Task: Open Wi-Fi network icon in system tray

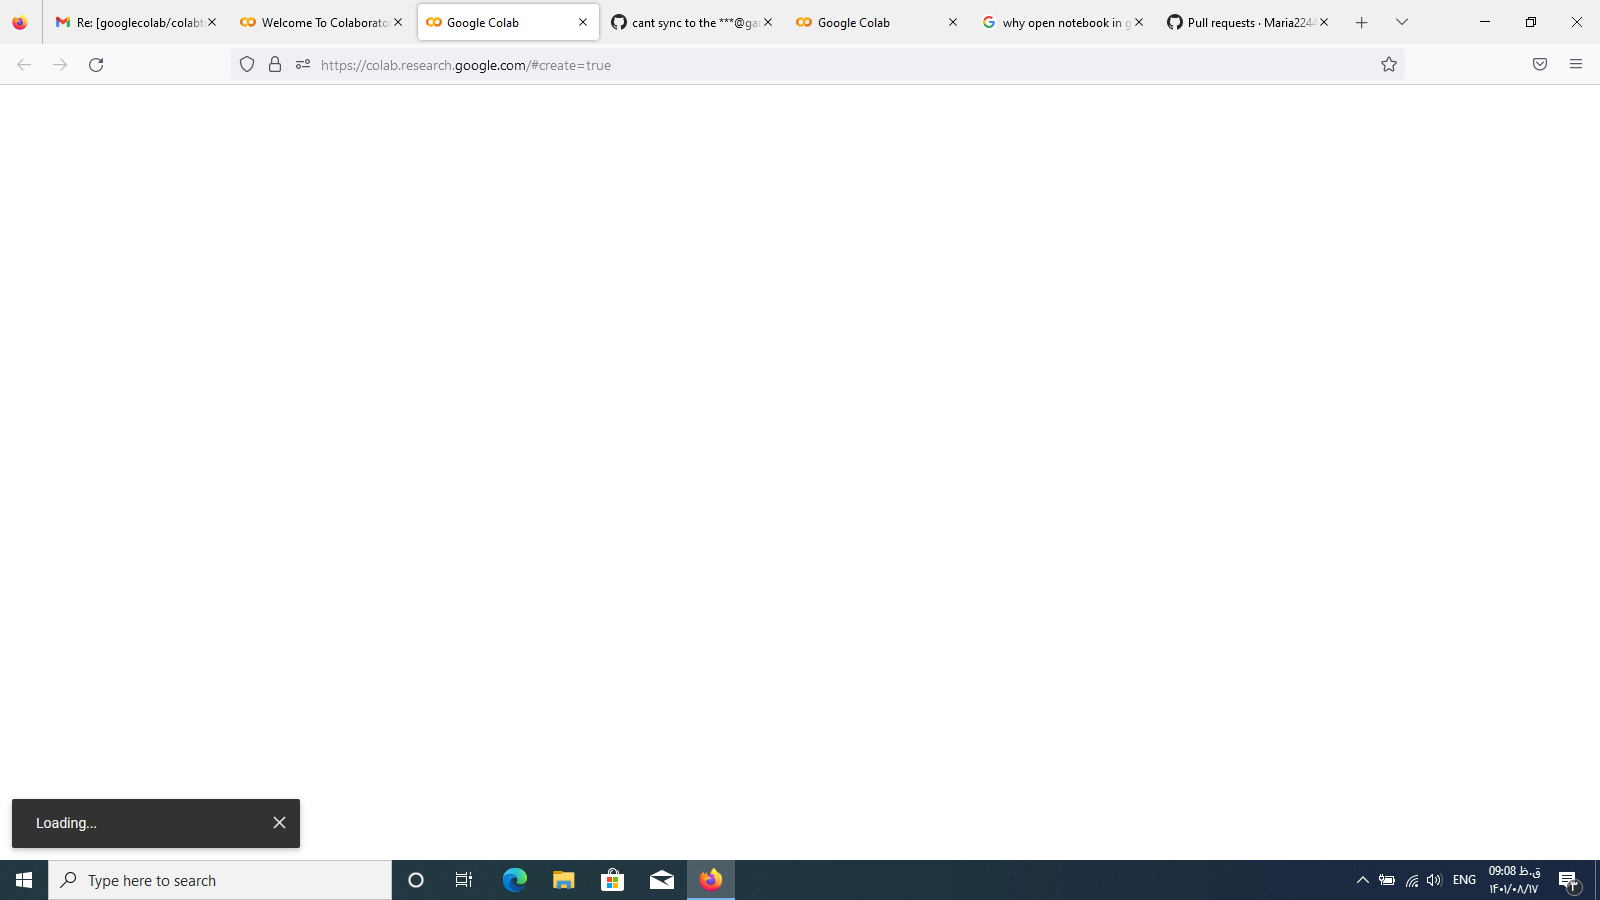Action: click(x=1411, y=880)
